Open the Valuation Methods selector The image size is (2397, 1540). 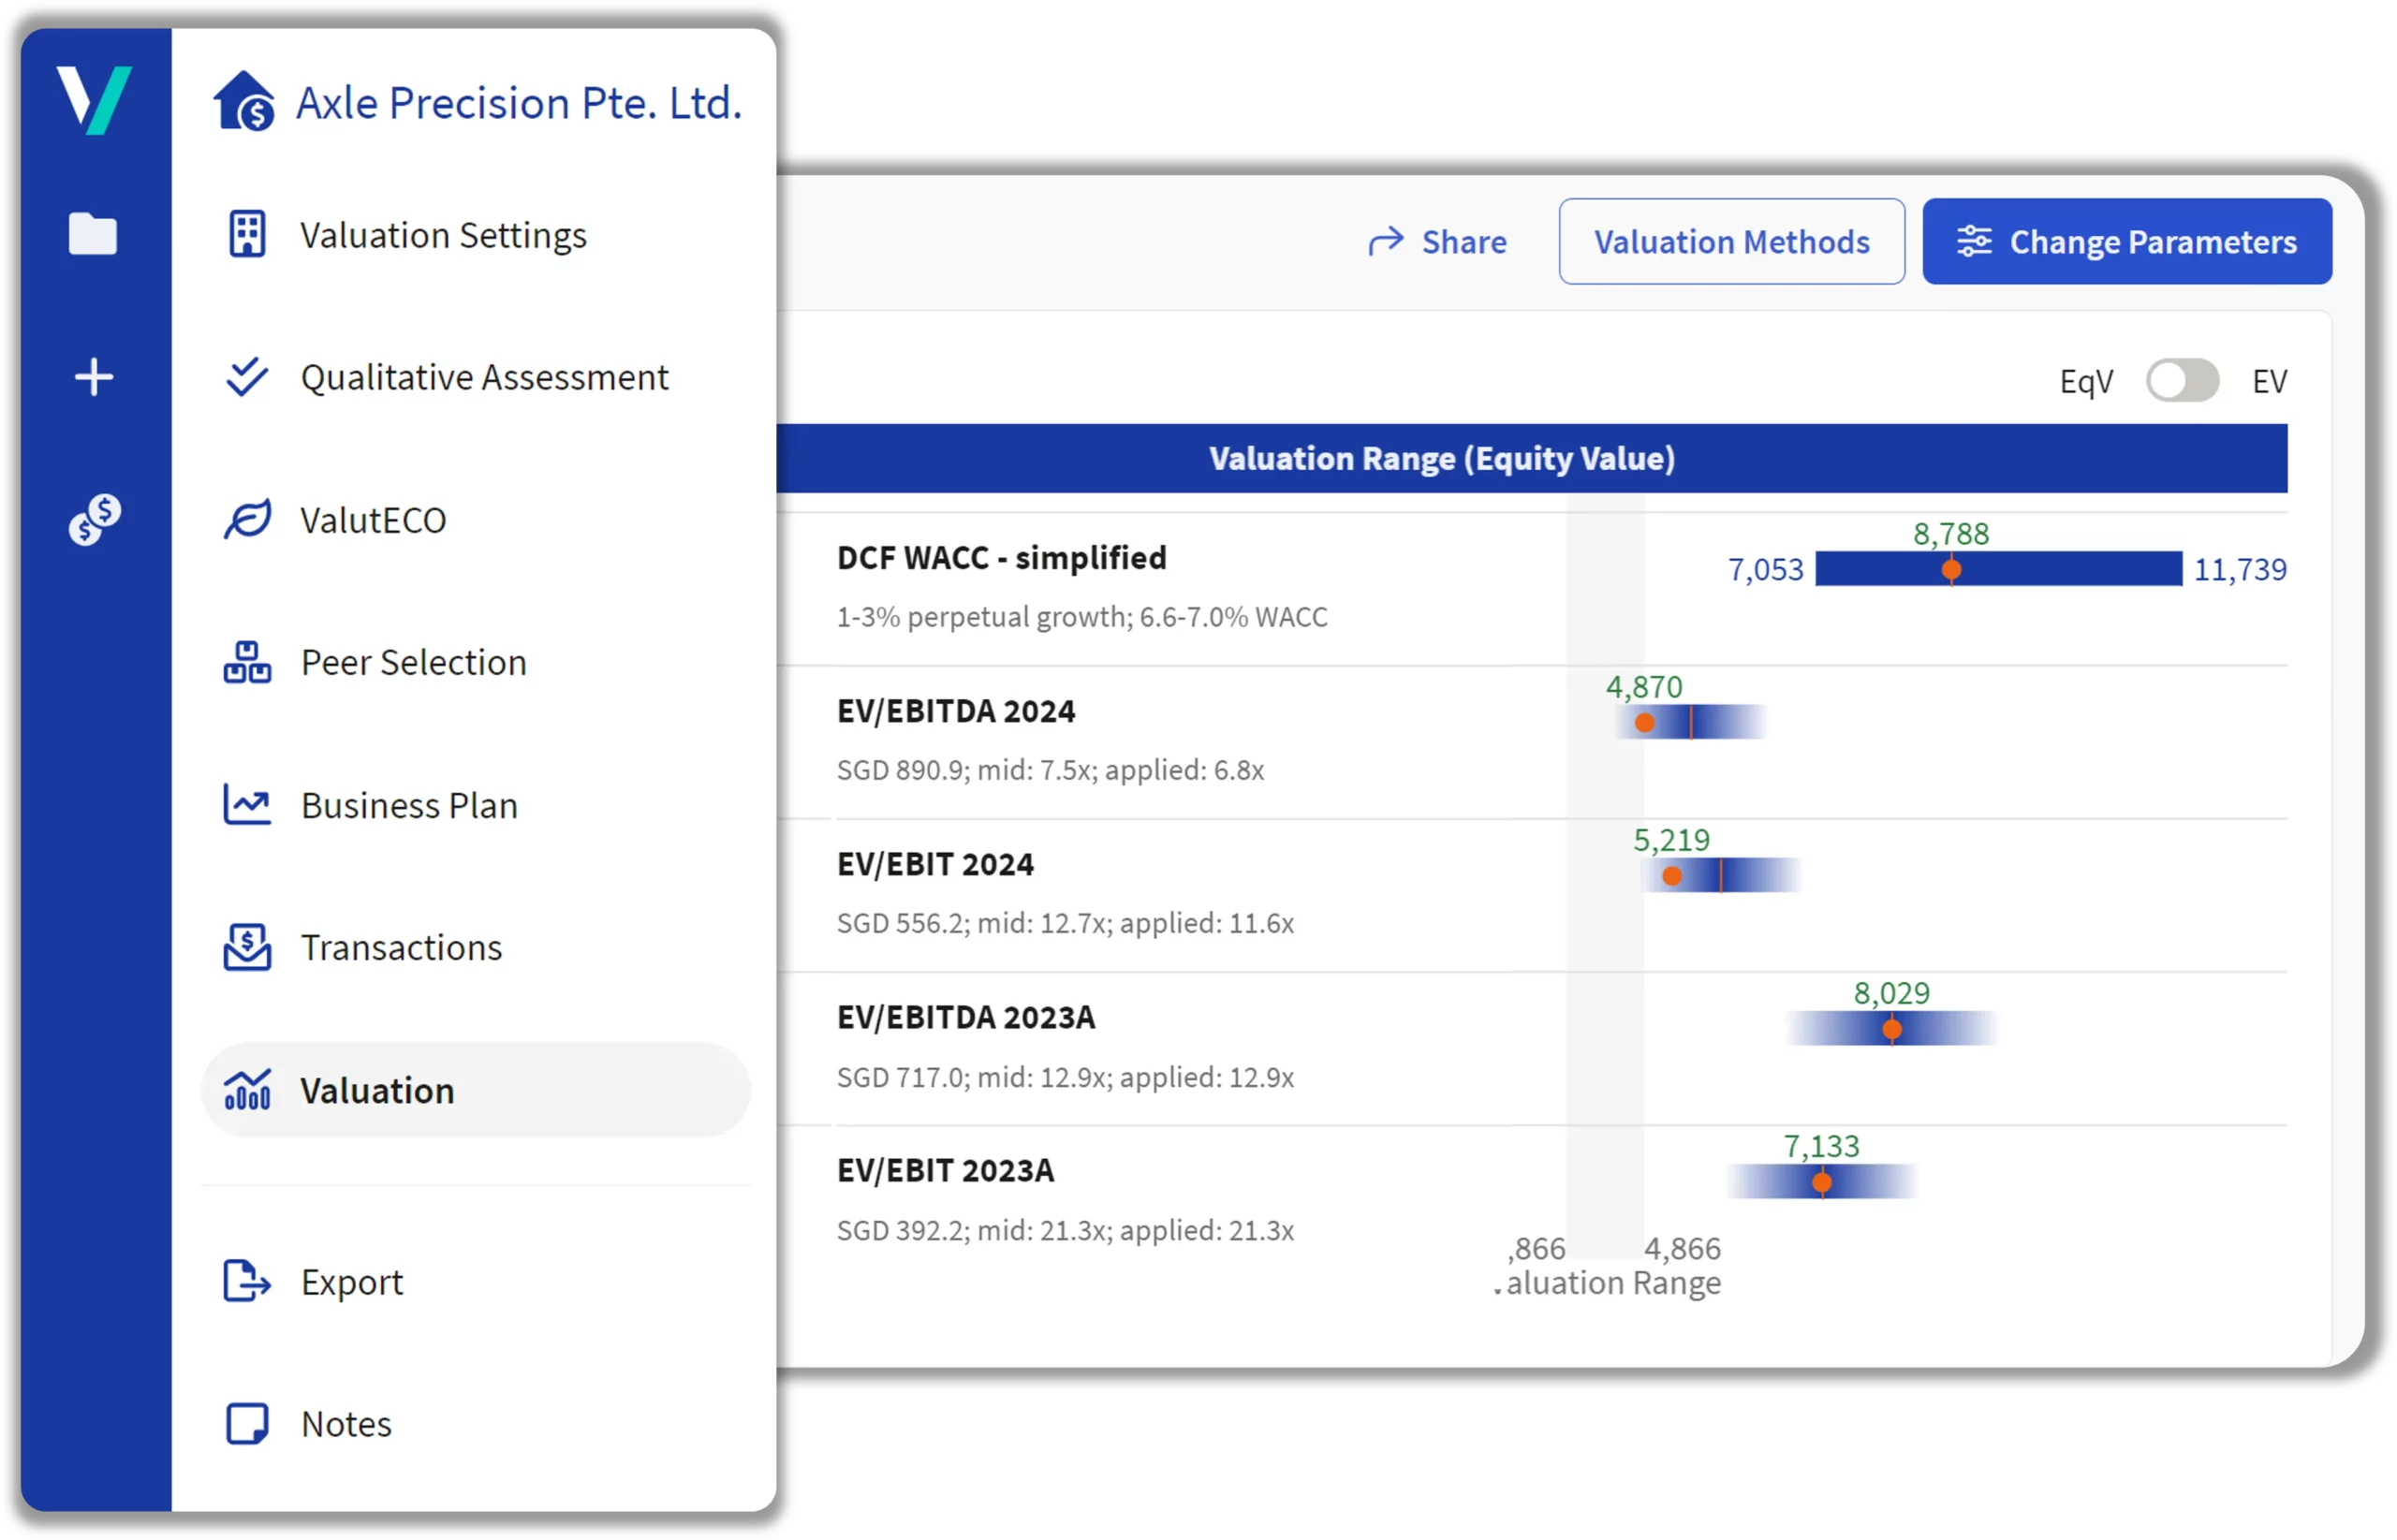[1731, 241]
